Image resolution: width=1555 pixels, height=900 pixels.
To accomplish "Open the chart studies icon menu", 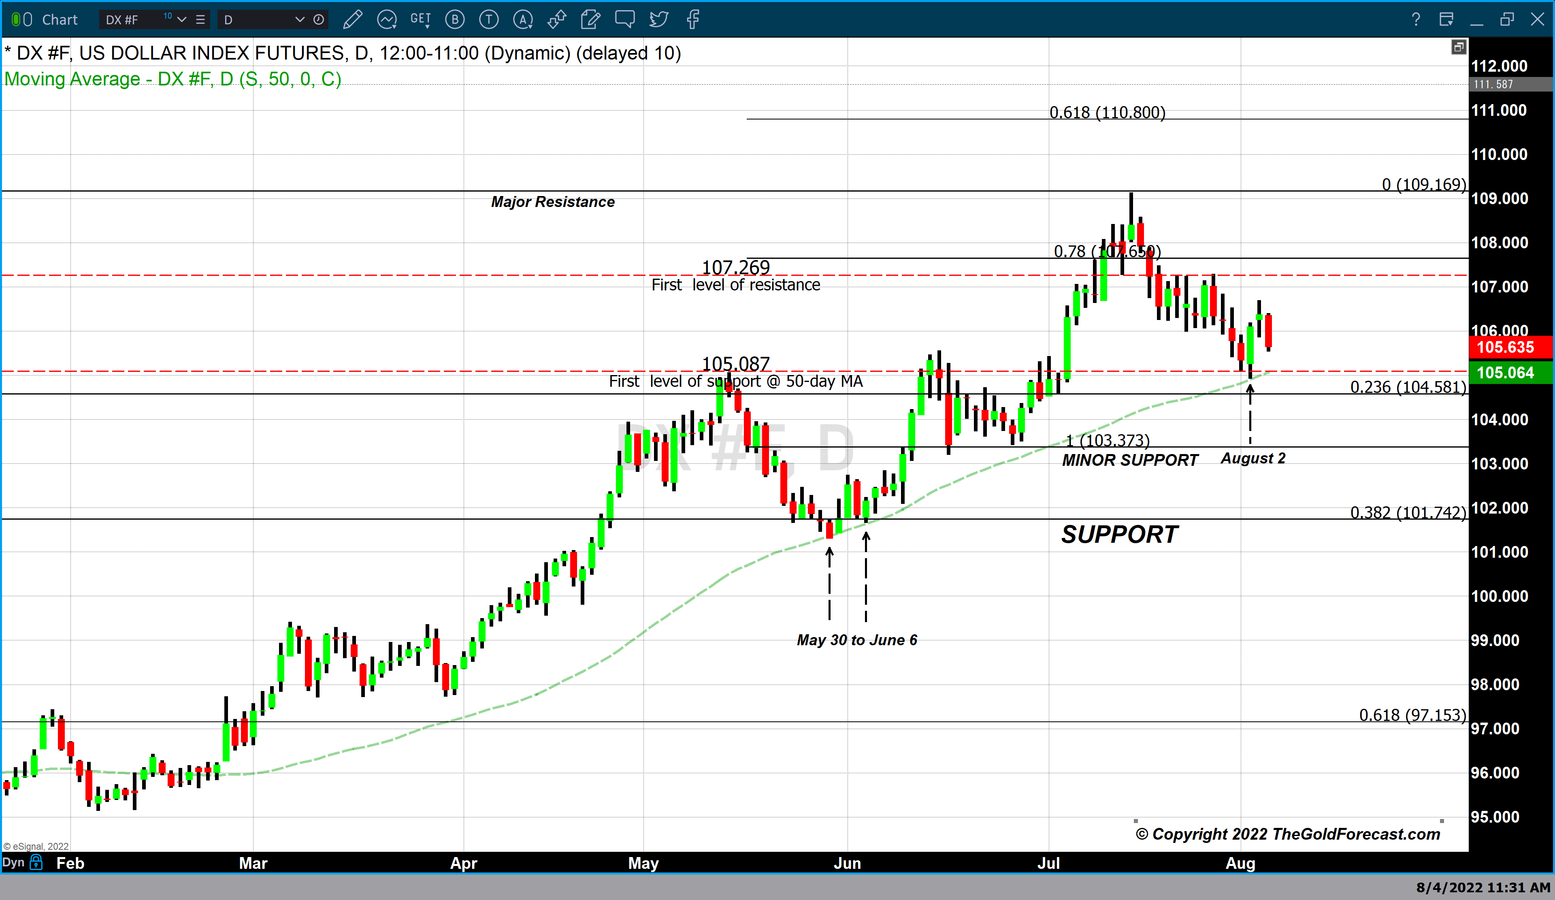I will 387,19.
